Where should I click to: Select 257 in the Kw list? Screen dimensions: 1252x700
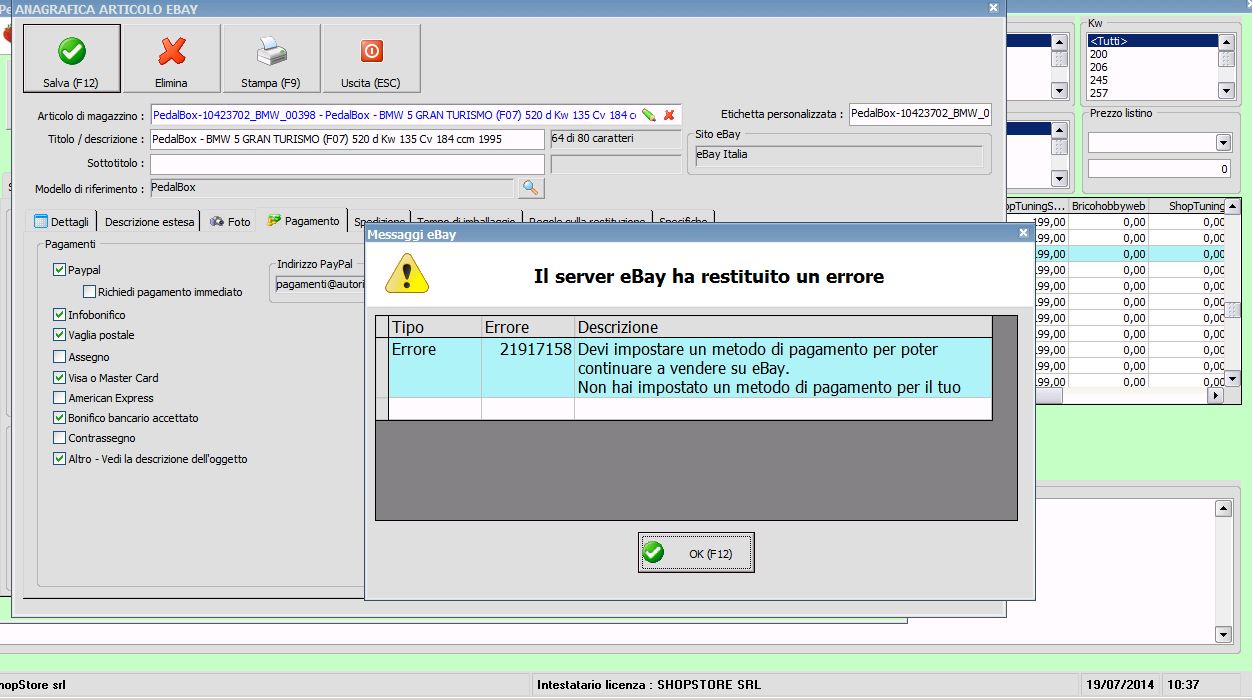click(x=1152, y=93)
